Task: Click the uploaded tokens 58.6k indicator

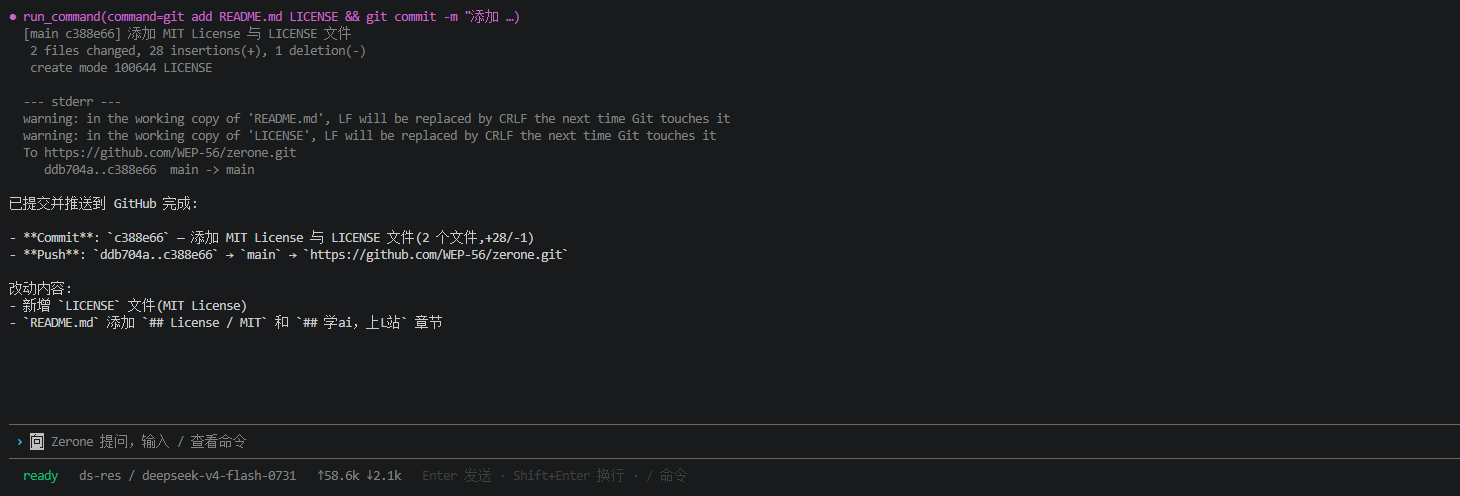Action: (338, 476)
